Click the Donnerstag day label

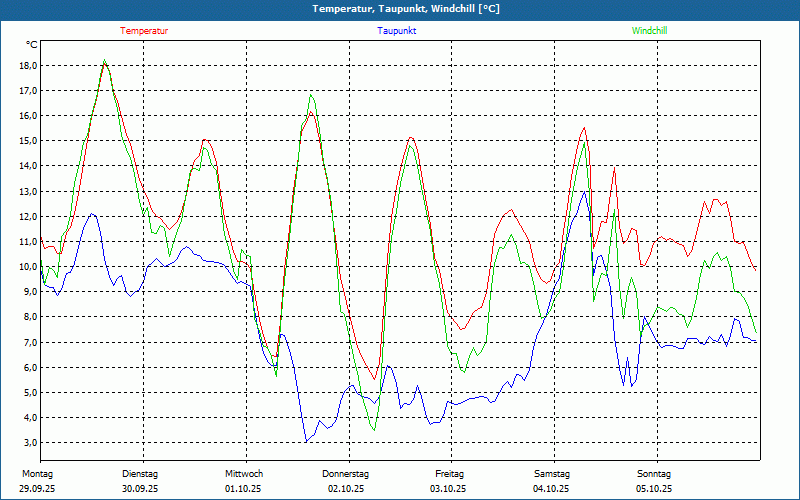(x=346, y=473)
